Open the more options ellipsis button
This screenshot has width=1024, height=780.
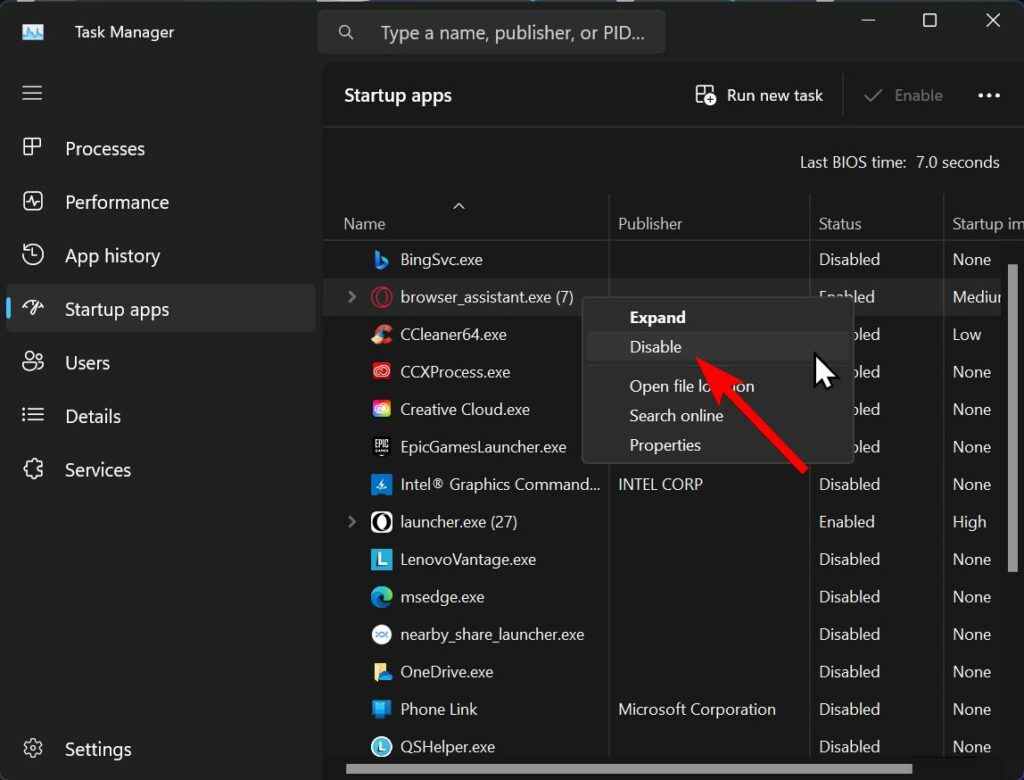[x=989, y=94]
